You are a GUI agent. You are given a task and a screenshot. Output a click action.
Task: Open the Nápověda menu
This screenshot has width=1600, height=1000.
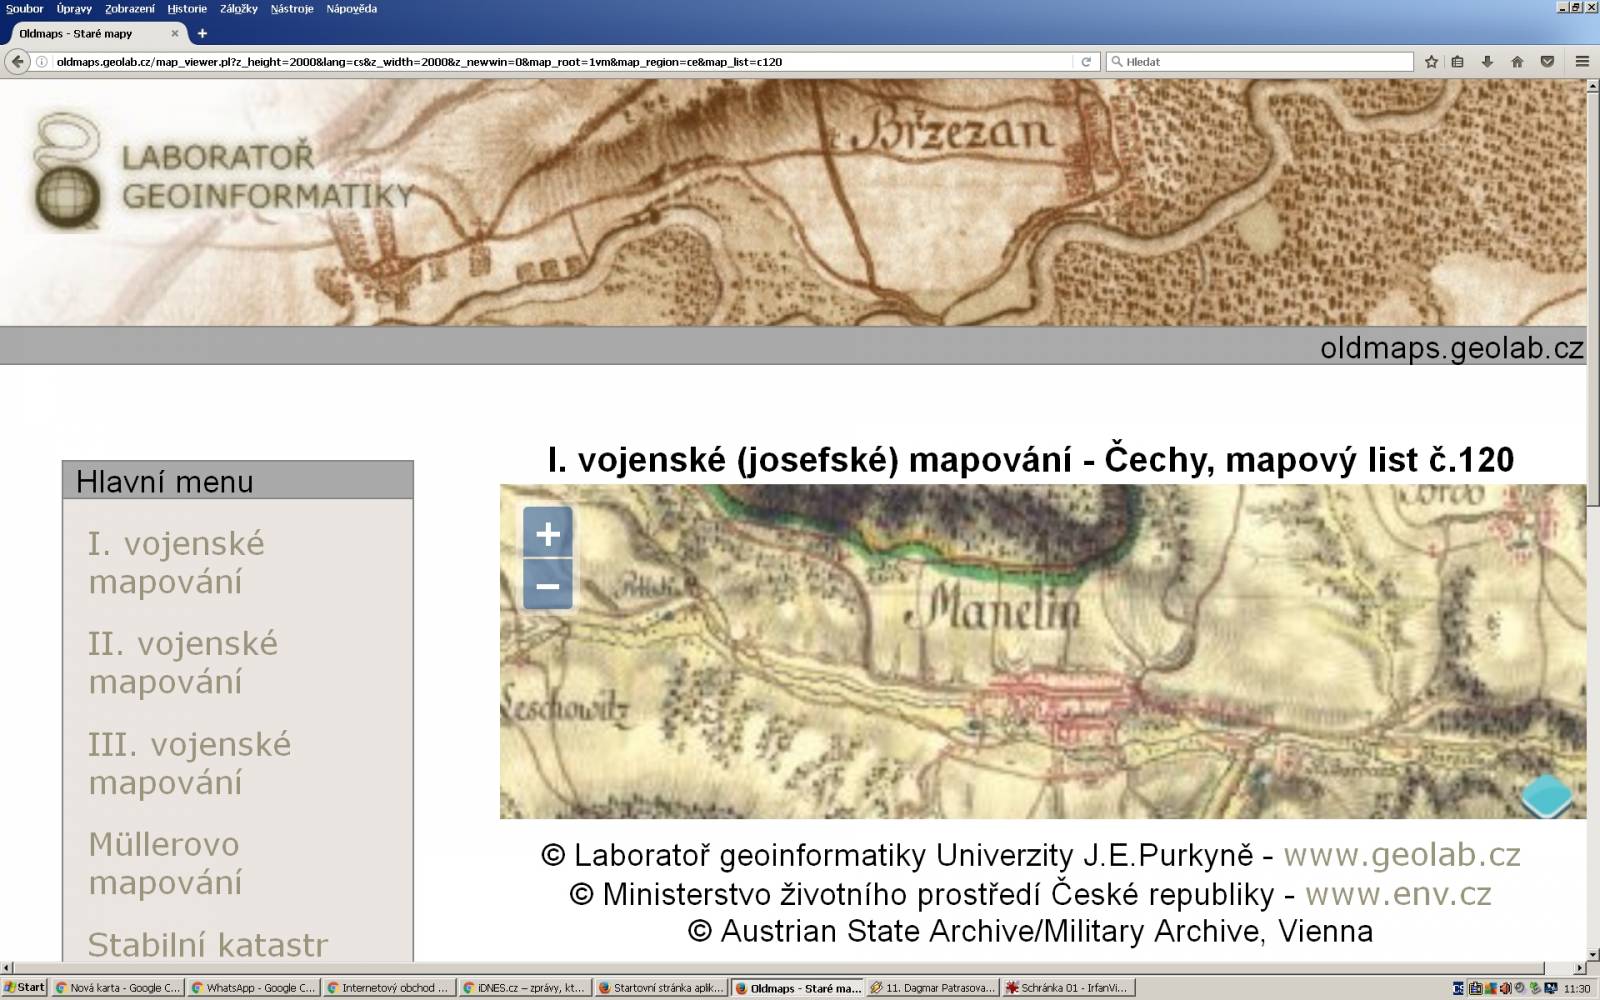click(352, 9)
